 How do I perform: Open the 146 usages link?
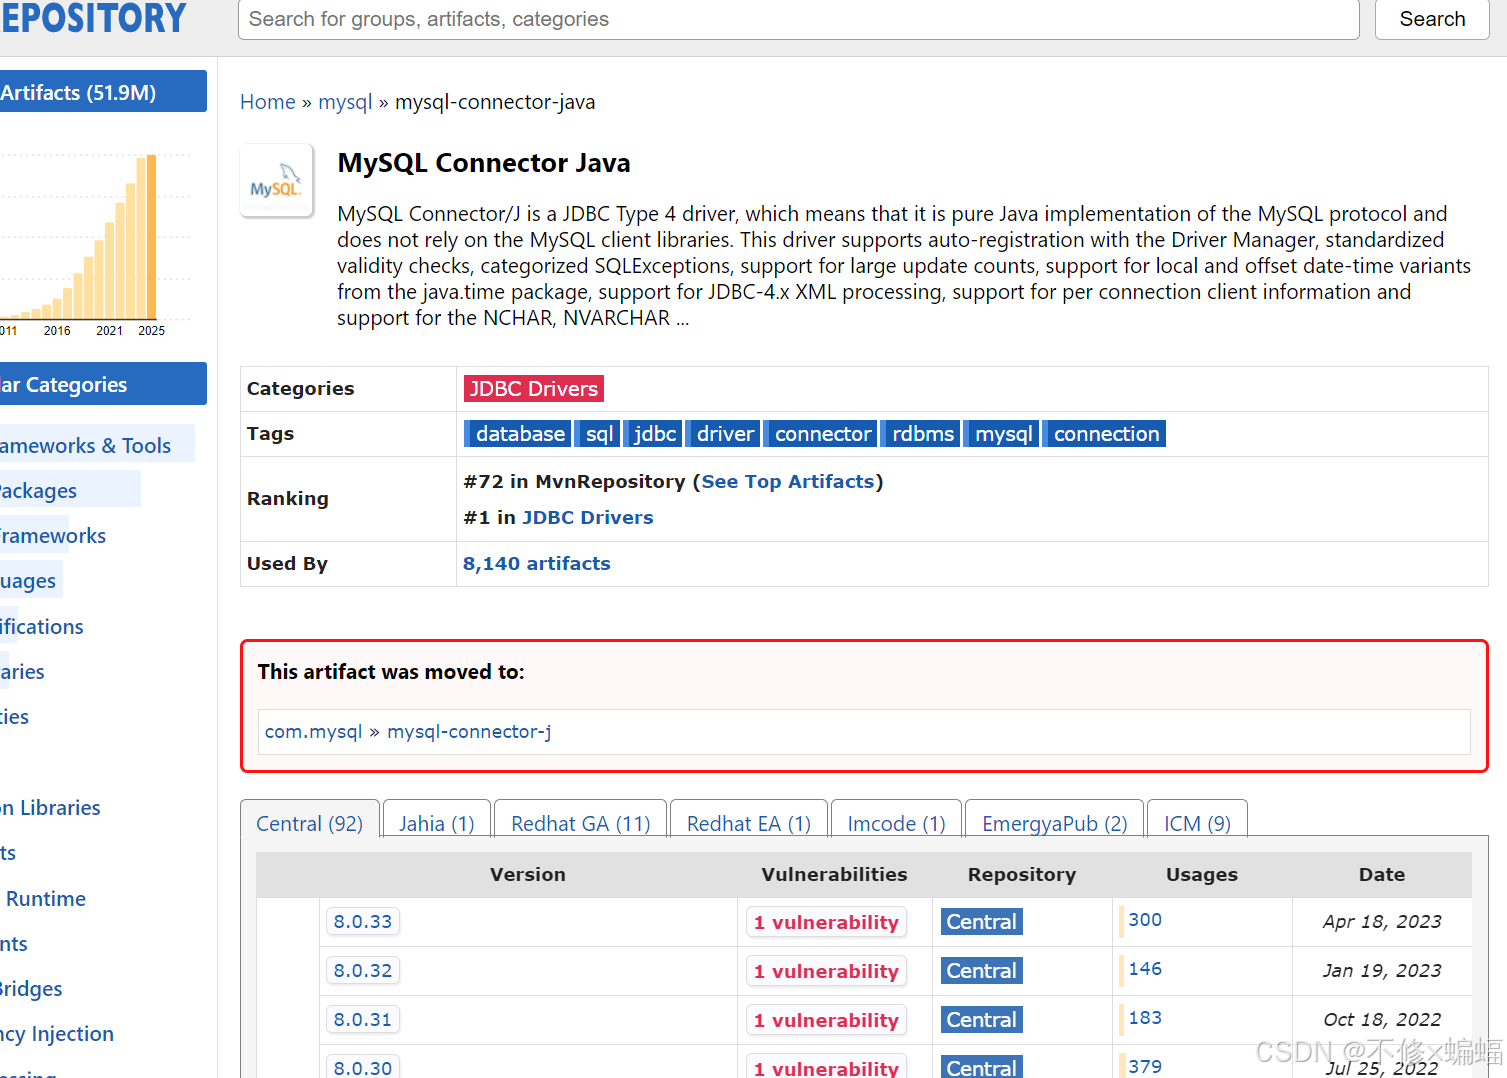[x=1145, y=969]
